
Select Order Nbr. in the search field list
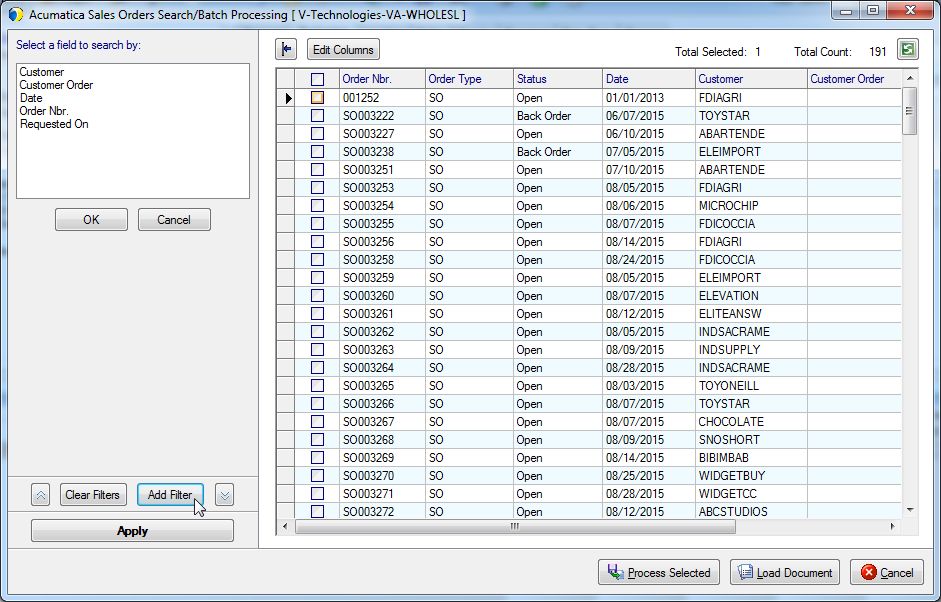pyautogui.click(x=44, y=111)
